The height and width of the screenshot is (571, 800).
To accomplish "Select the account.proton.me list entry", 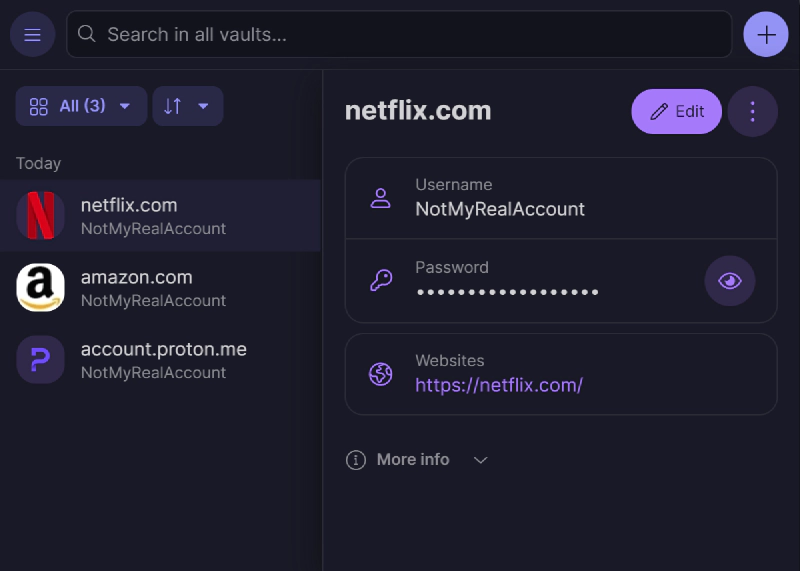I will [x=163, y=360].
